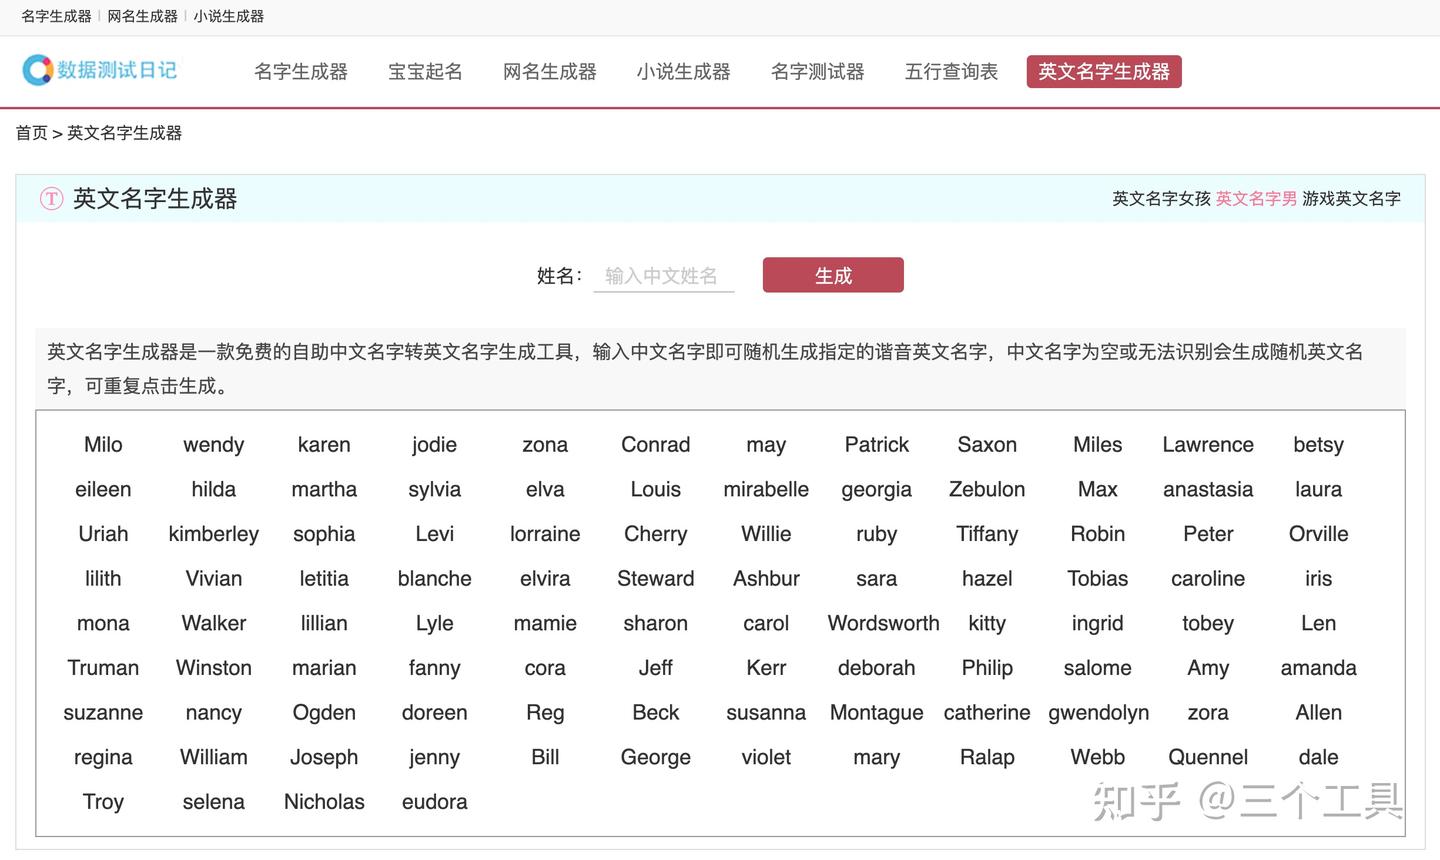This screenshot has height=860, width=1440.
Task: Select the name Zebulon
Action: [x=987, y=489]
